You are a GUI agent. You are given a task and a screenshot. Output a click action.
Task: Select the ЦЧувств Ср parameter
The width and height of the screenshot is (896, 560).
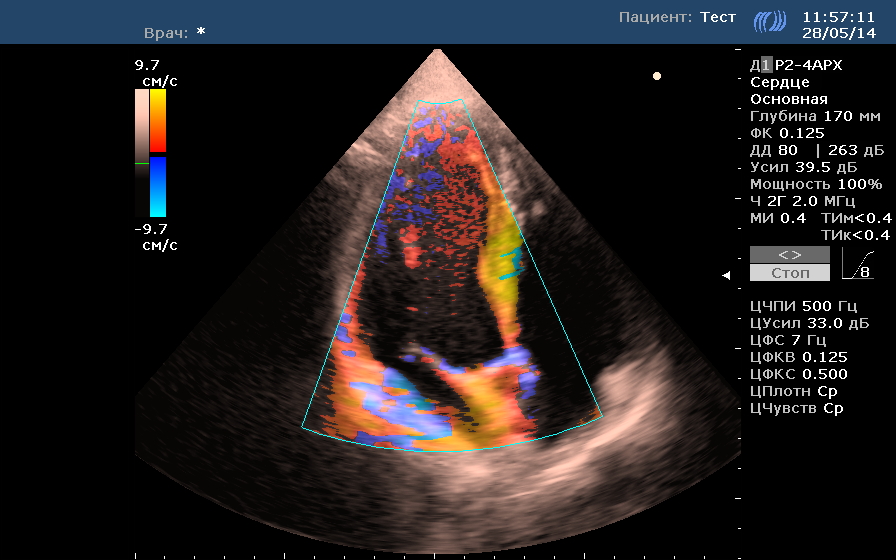tap(797, 409)
